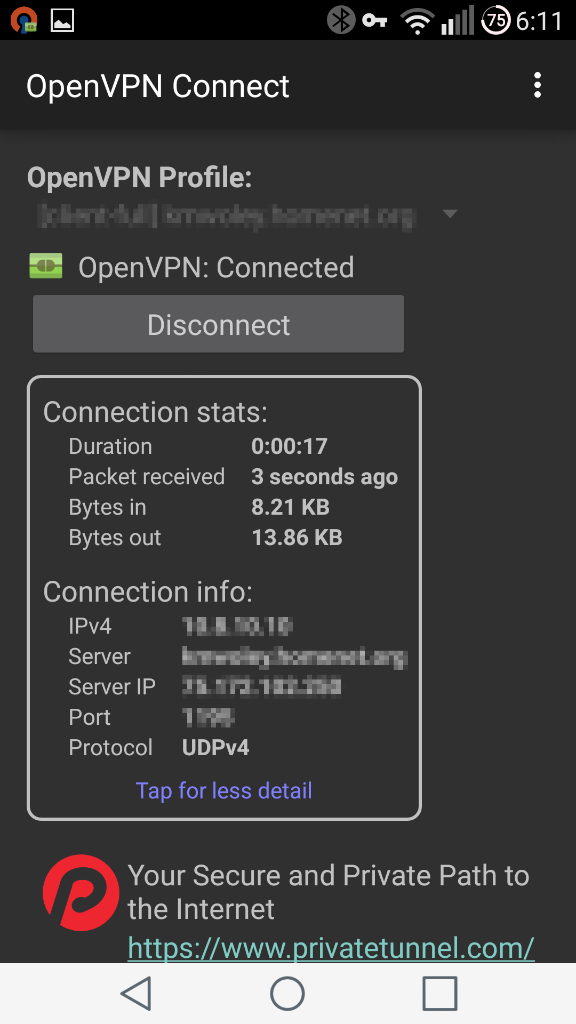The image size is (576, 1024).
Task: Collapse details via Tap for less detail
Action: (224, 790)
